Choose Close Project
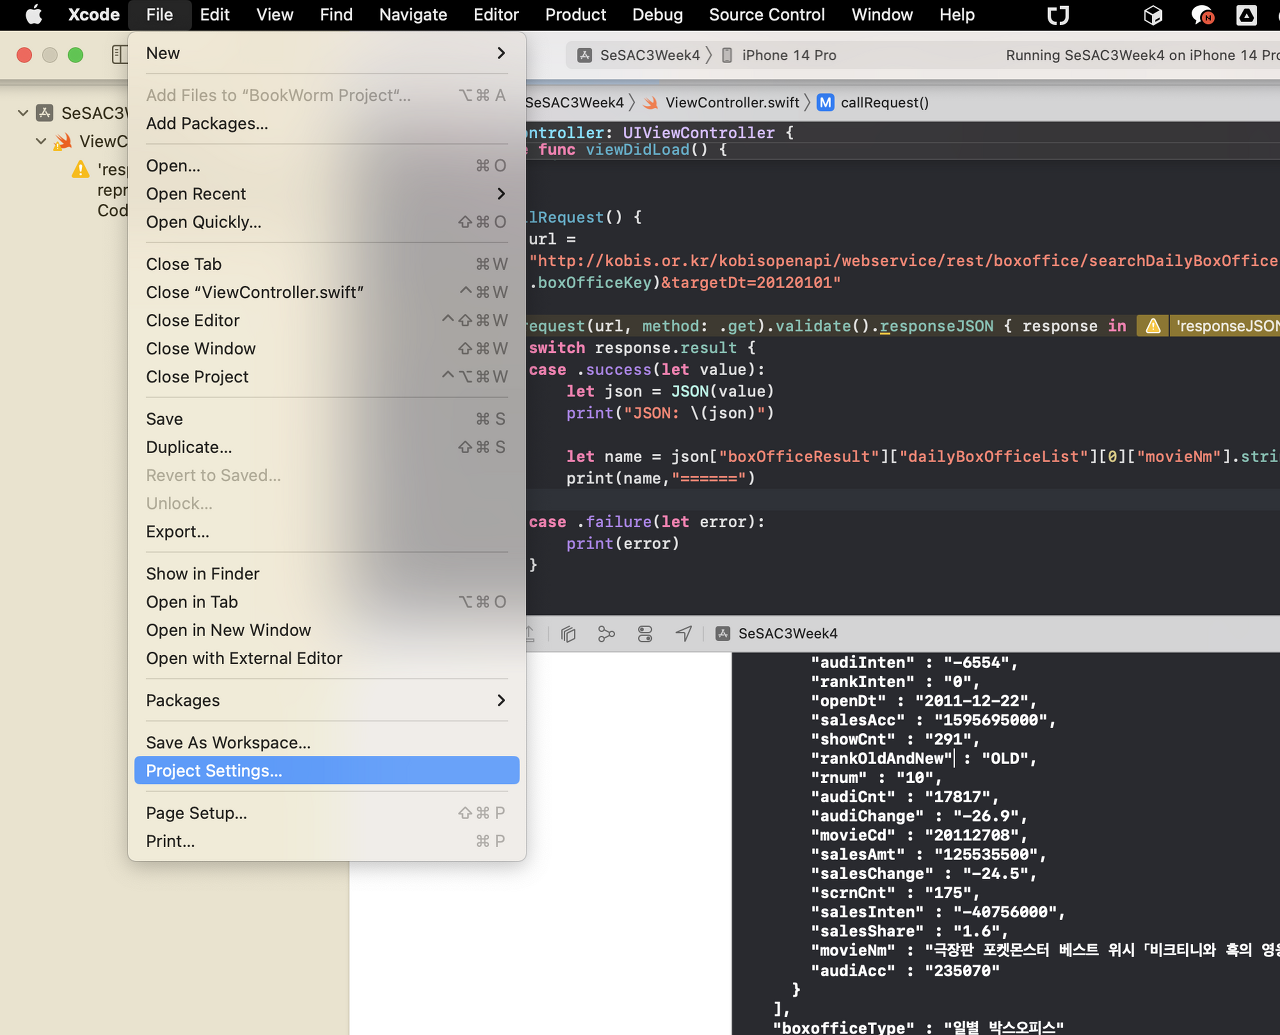Viewport: 1280px width, 1035px height. (327, 377)
